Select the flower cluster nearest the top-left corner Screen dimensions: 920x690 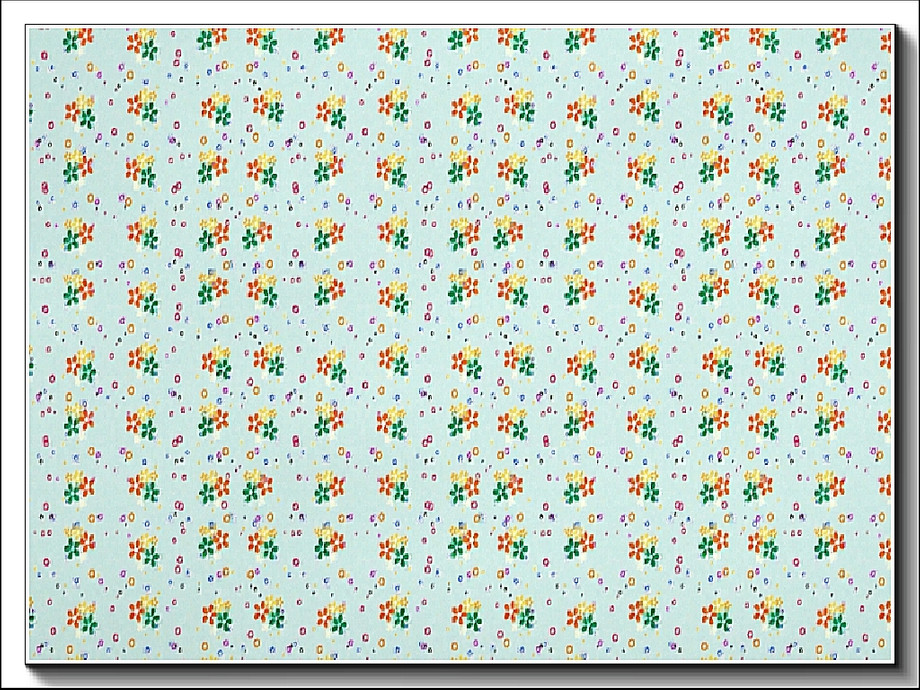(78, 41)
